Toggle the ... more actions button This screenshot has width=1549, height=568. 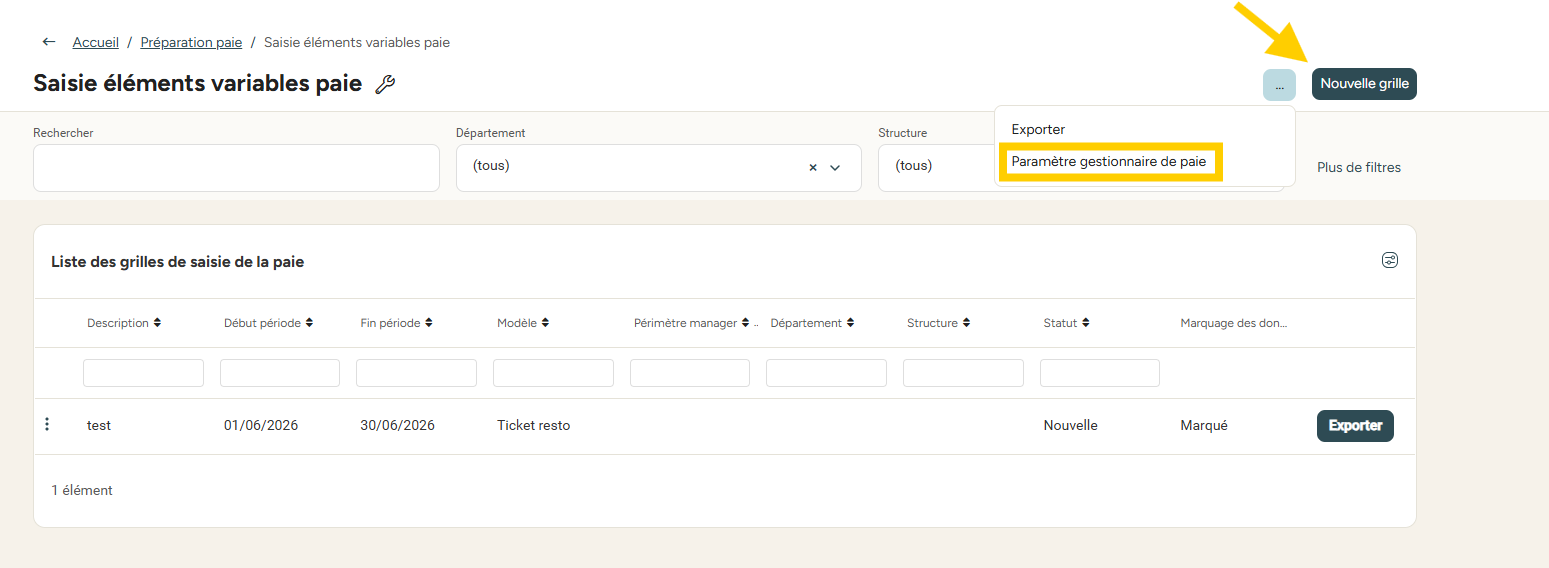[1279, 85]
